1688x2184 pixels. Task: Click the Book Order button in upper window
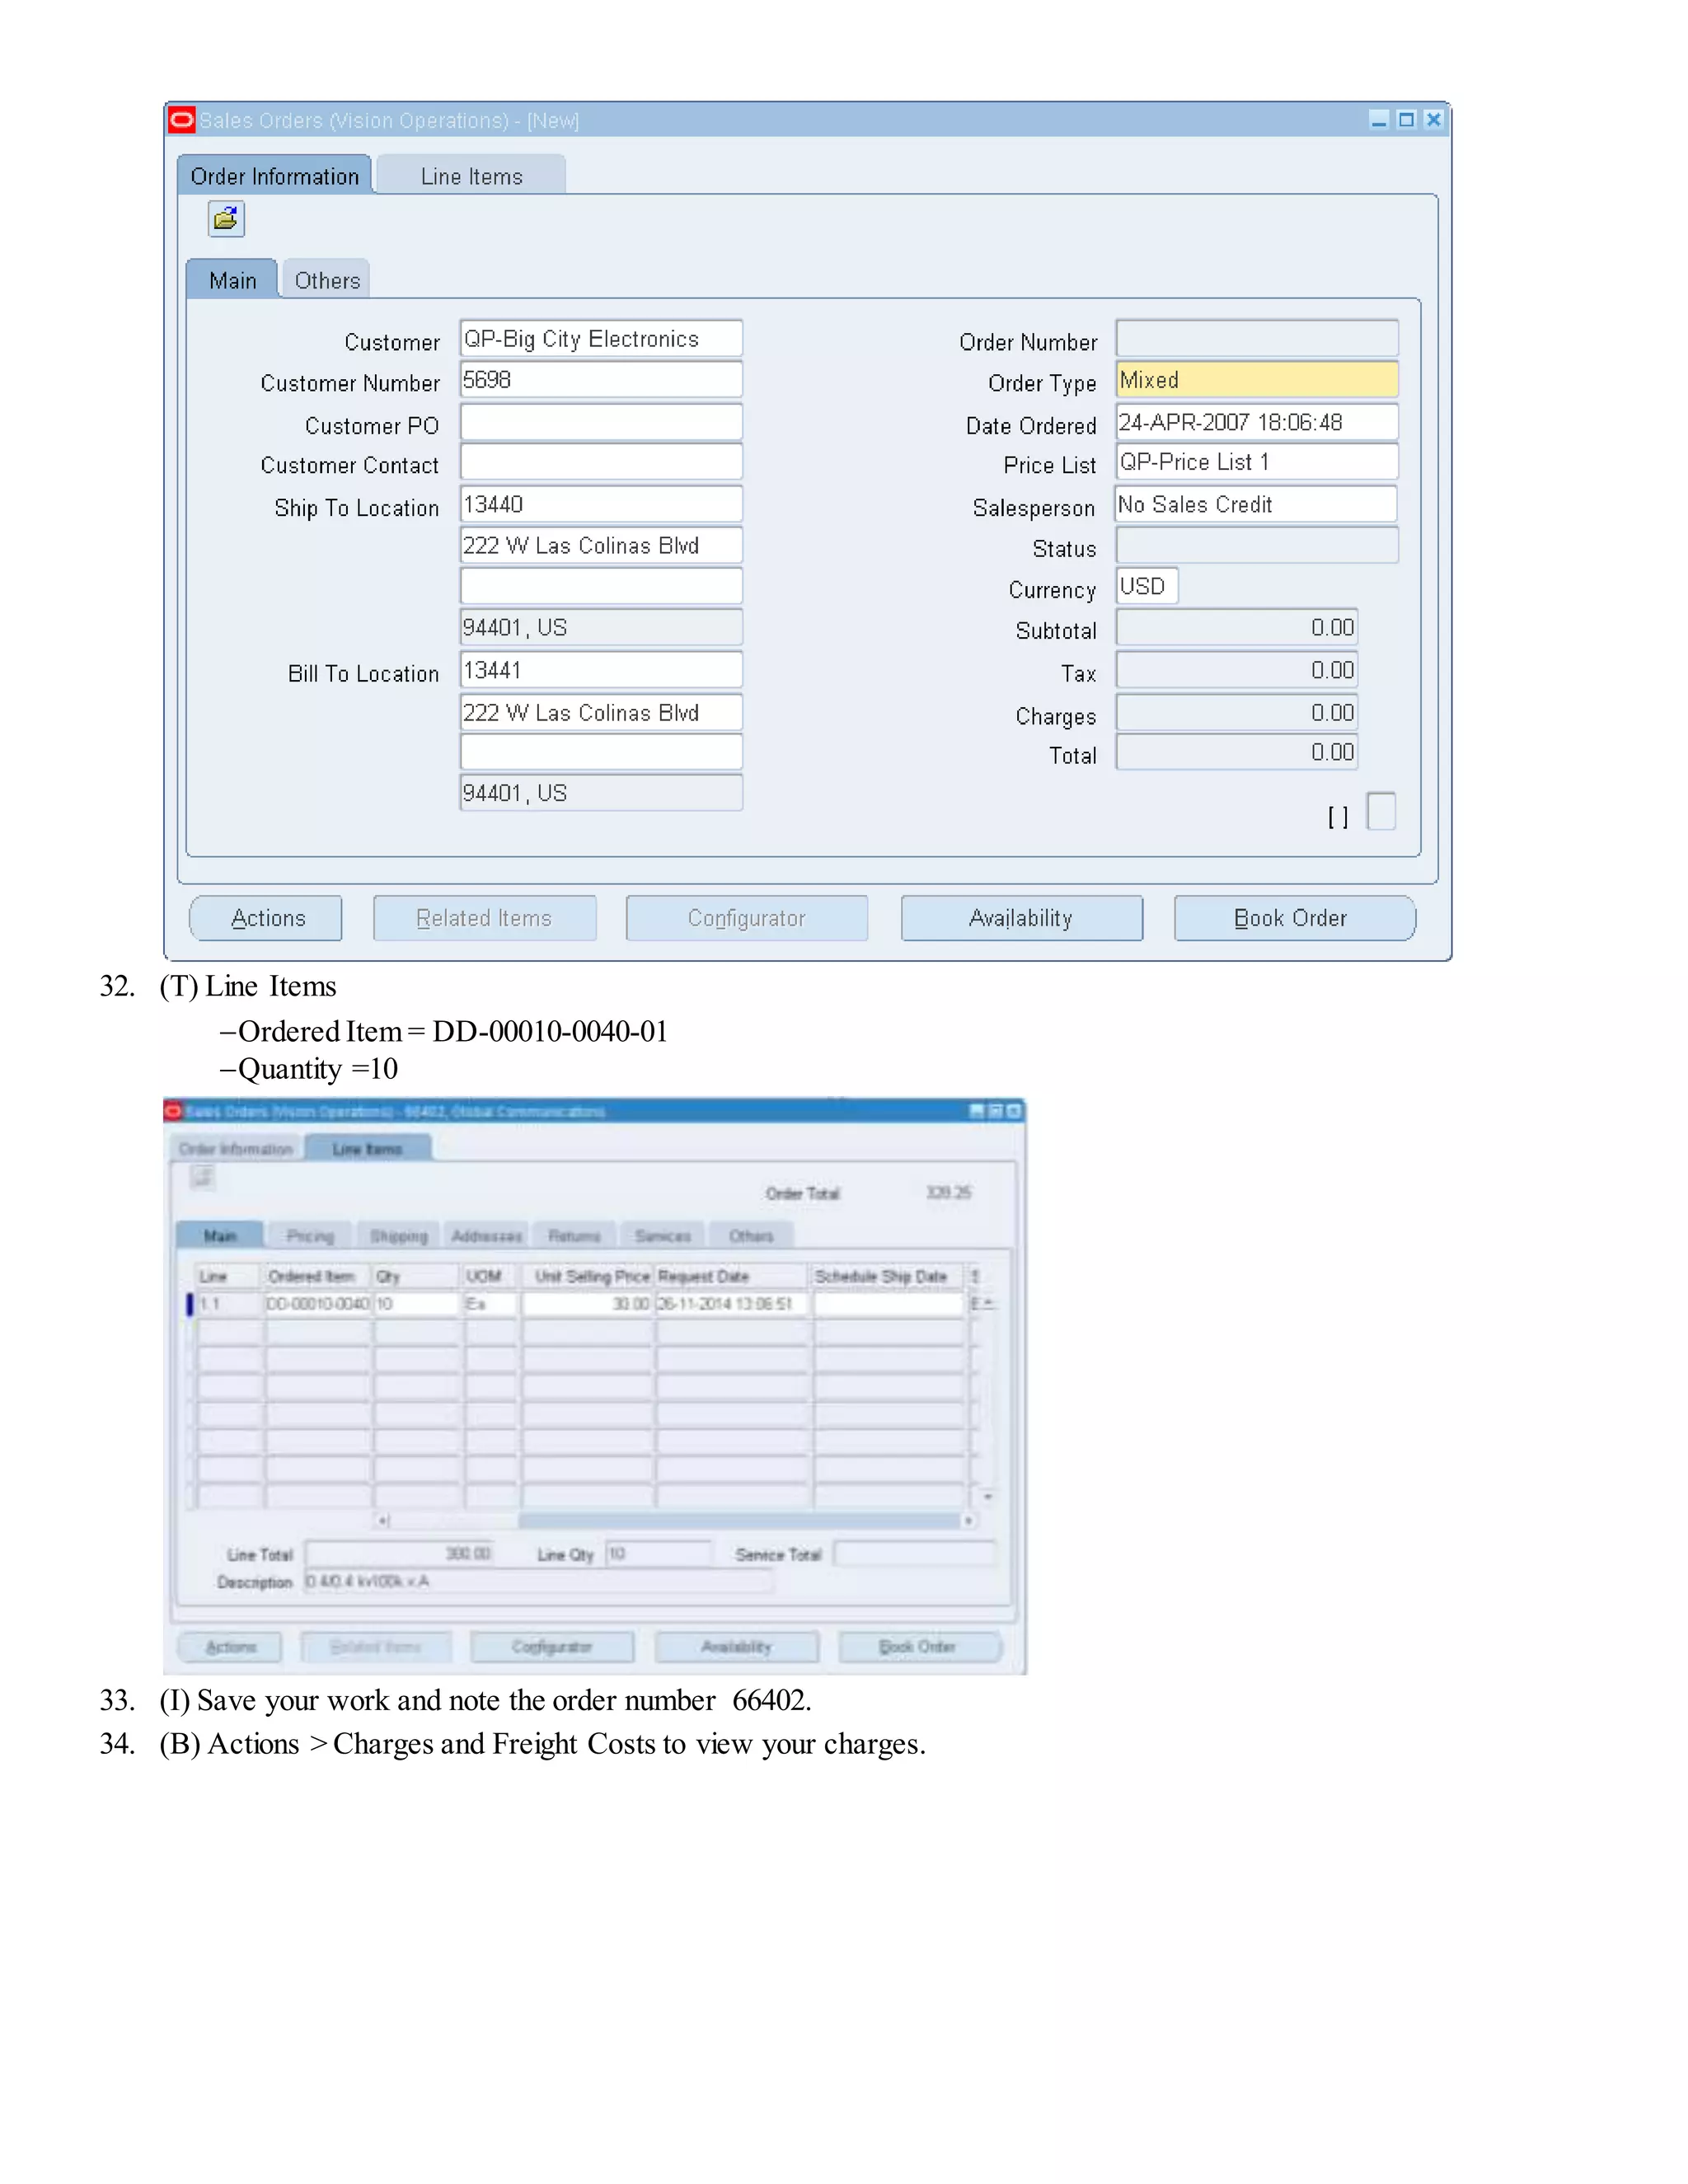[1295, 918]
